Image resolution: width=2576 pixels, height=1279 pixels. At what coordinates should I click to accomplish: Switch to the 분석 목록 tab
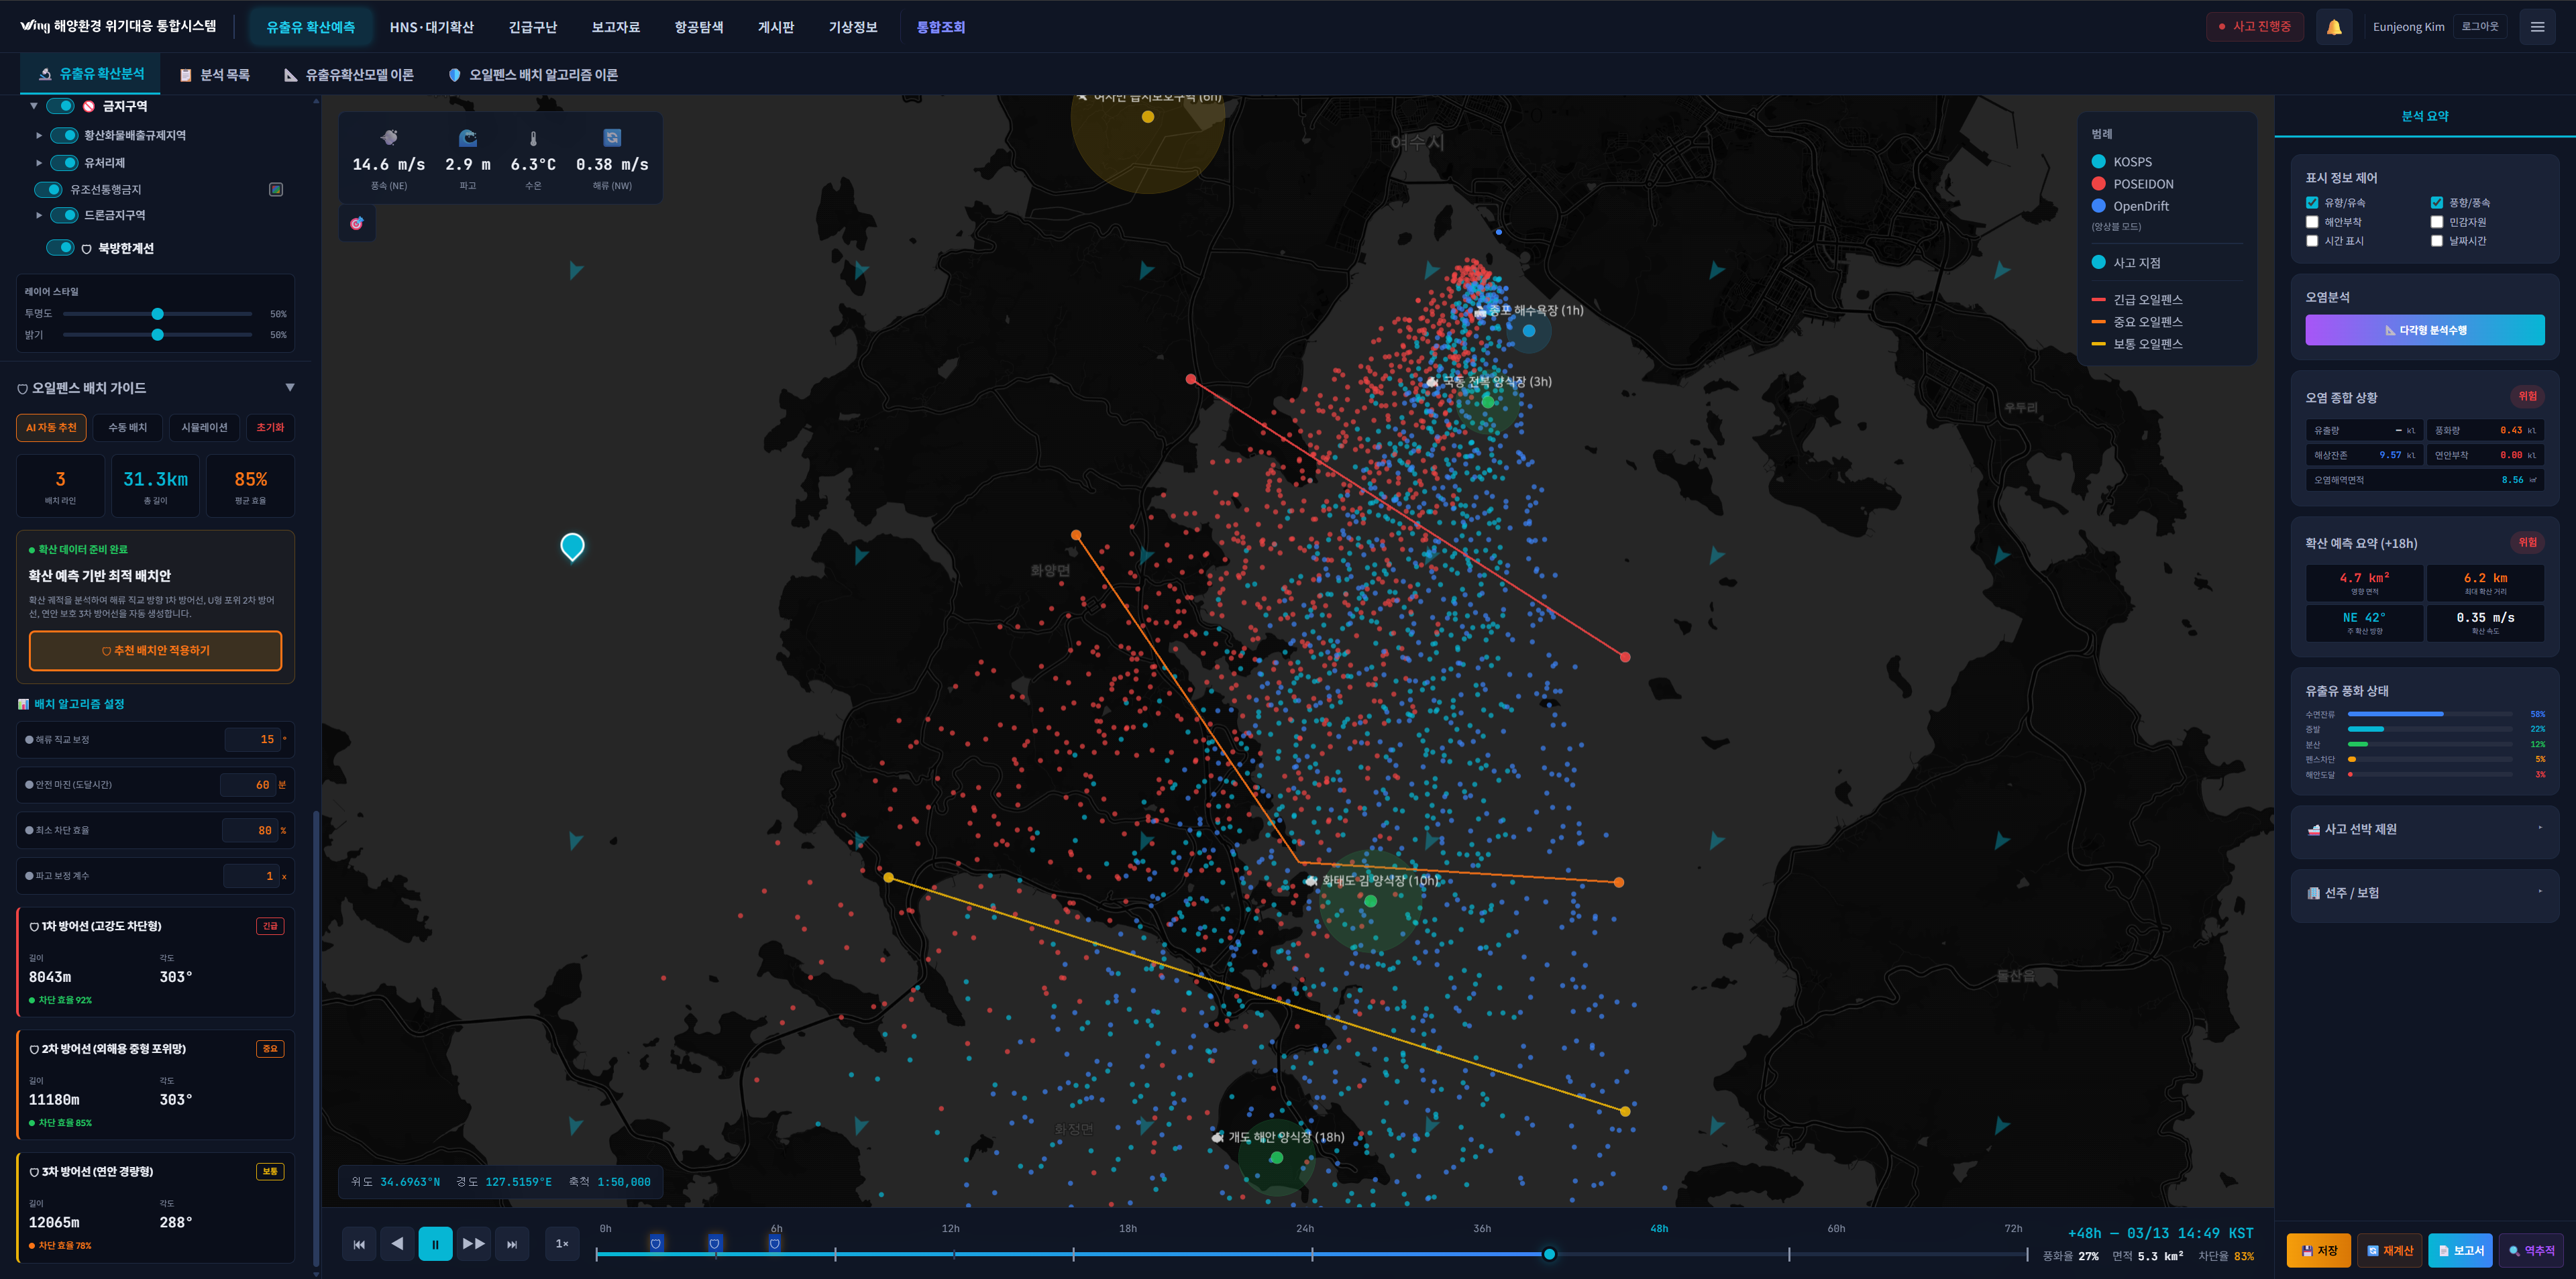tap(214, 75)
